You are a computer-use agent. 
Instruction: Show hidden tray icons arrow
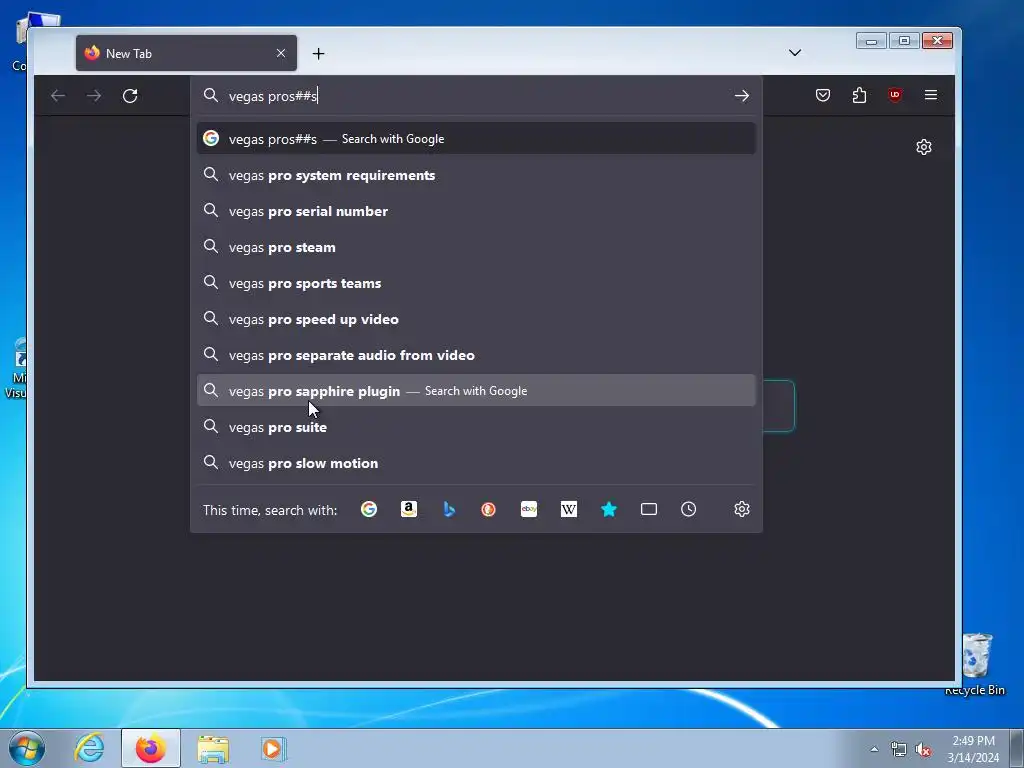[874, 749]
